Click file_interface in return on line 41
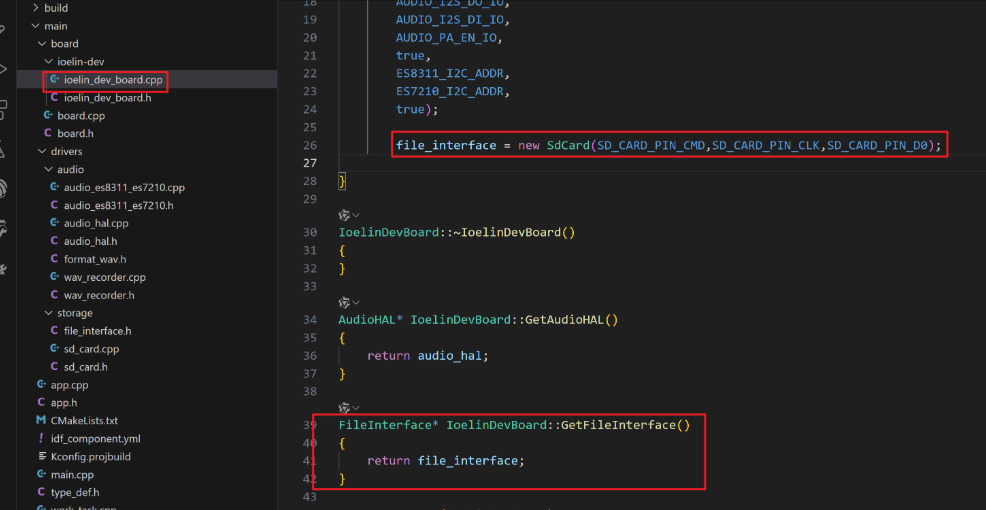Viewport: 986px width, 510px height. pyautogui.click(x=467, y=461)
